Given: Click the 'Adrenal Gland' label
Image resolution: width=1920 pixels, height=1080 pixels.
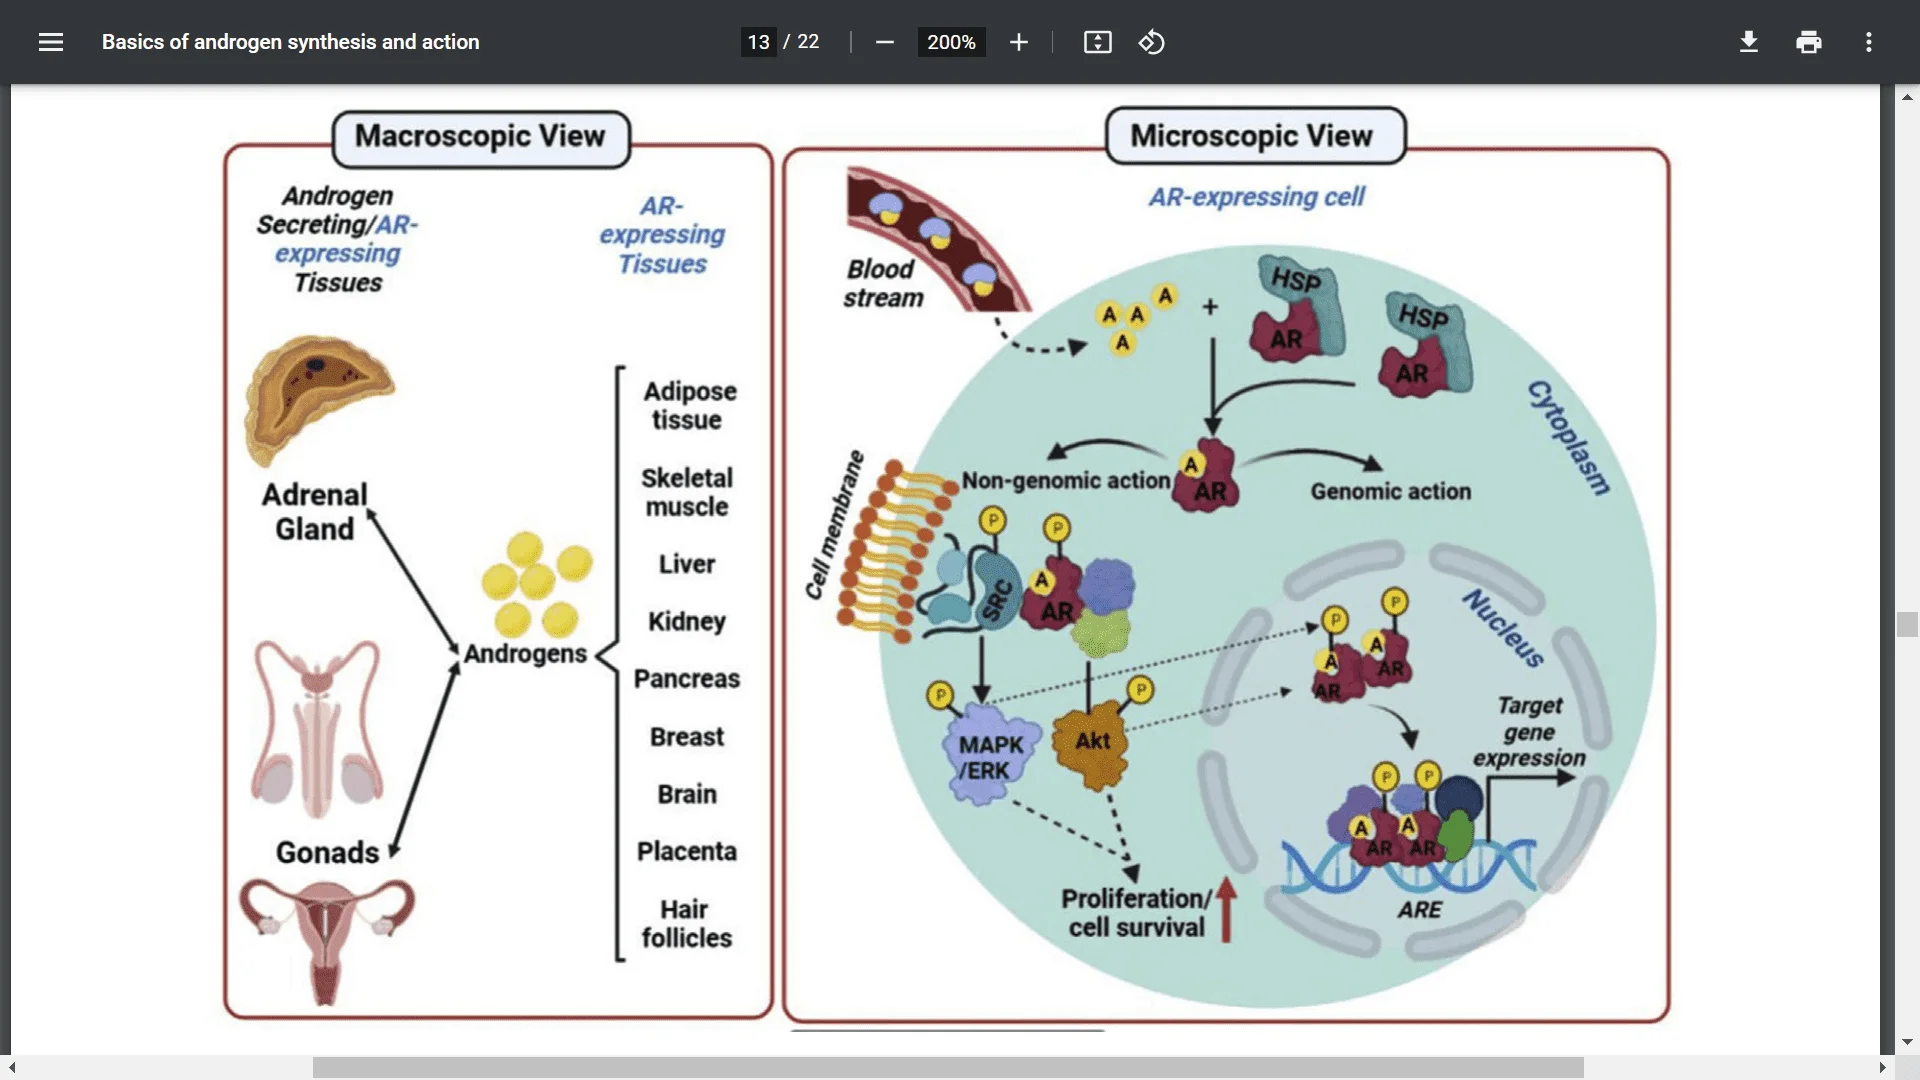Looking at the screenshot, I should pyautogui.click(x=314, y=512).
